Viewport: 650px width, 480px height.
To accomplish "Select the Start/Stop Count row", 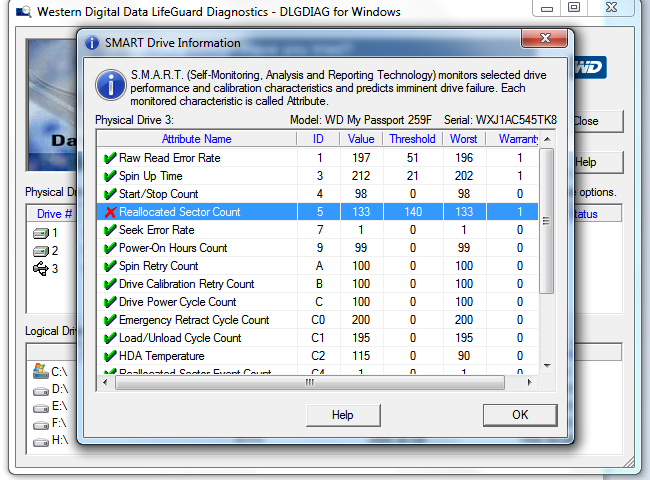I will click(x=318, y=194).
